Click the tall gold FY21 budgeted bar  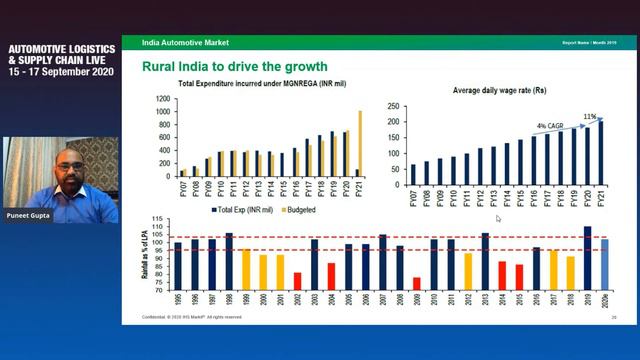click(x=360, y=144)
